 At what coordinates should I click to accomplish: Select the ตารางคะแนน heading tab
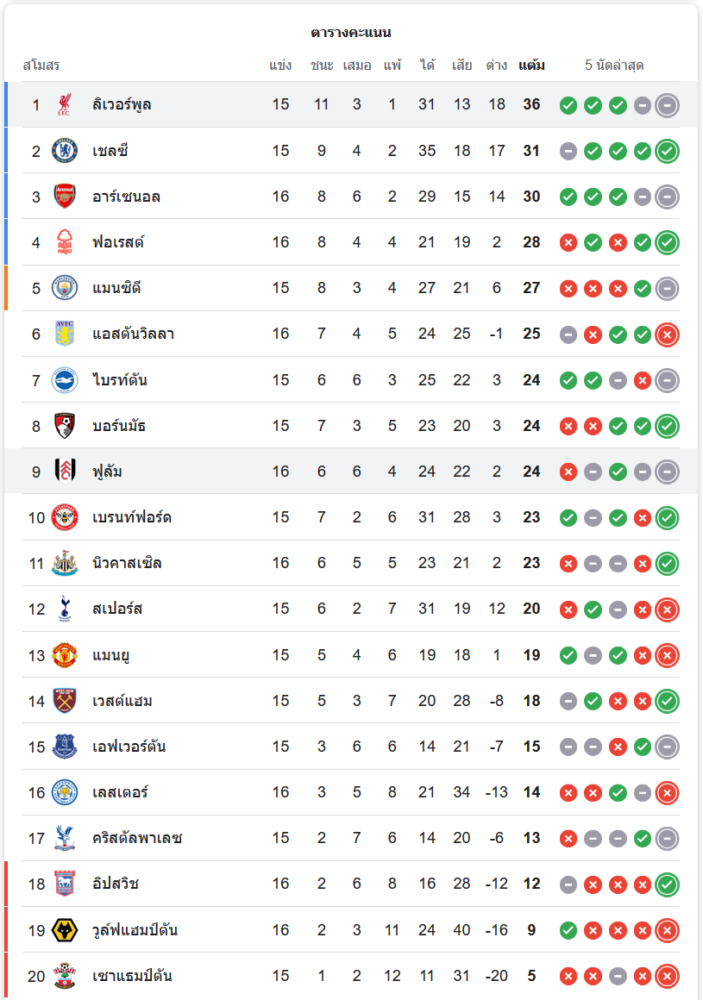(x=351, y=32)
